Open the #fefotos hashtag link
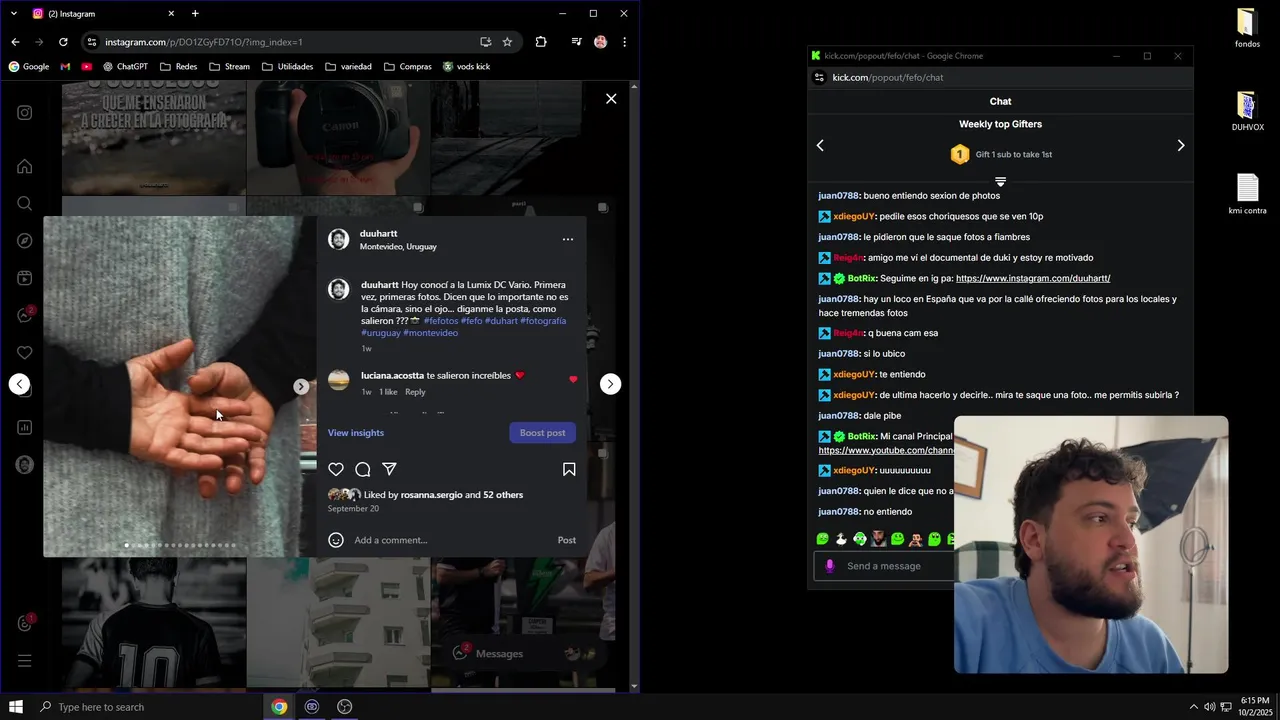1280x720 pixels. (x=441, y=321)
